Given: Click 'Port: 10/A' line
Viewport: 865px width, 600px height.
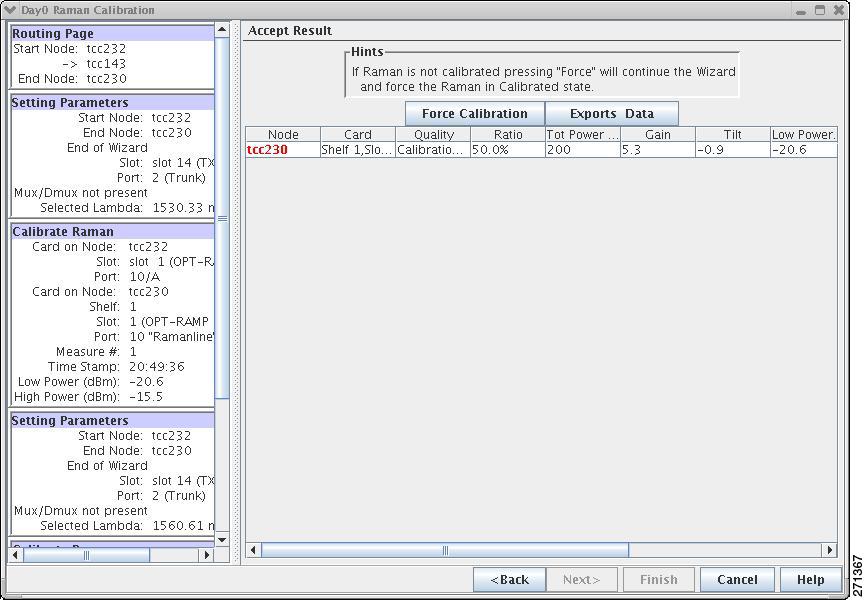Looking at the screenshot, I should coord(126,277).
